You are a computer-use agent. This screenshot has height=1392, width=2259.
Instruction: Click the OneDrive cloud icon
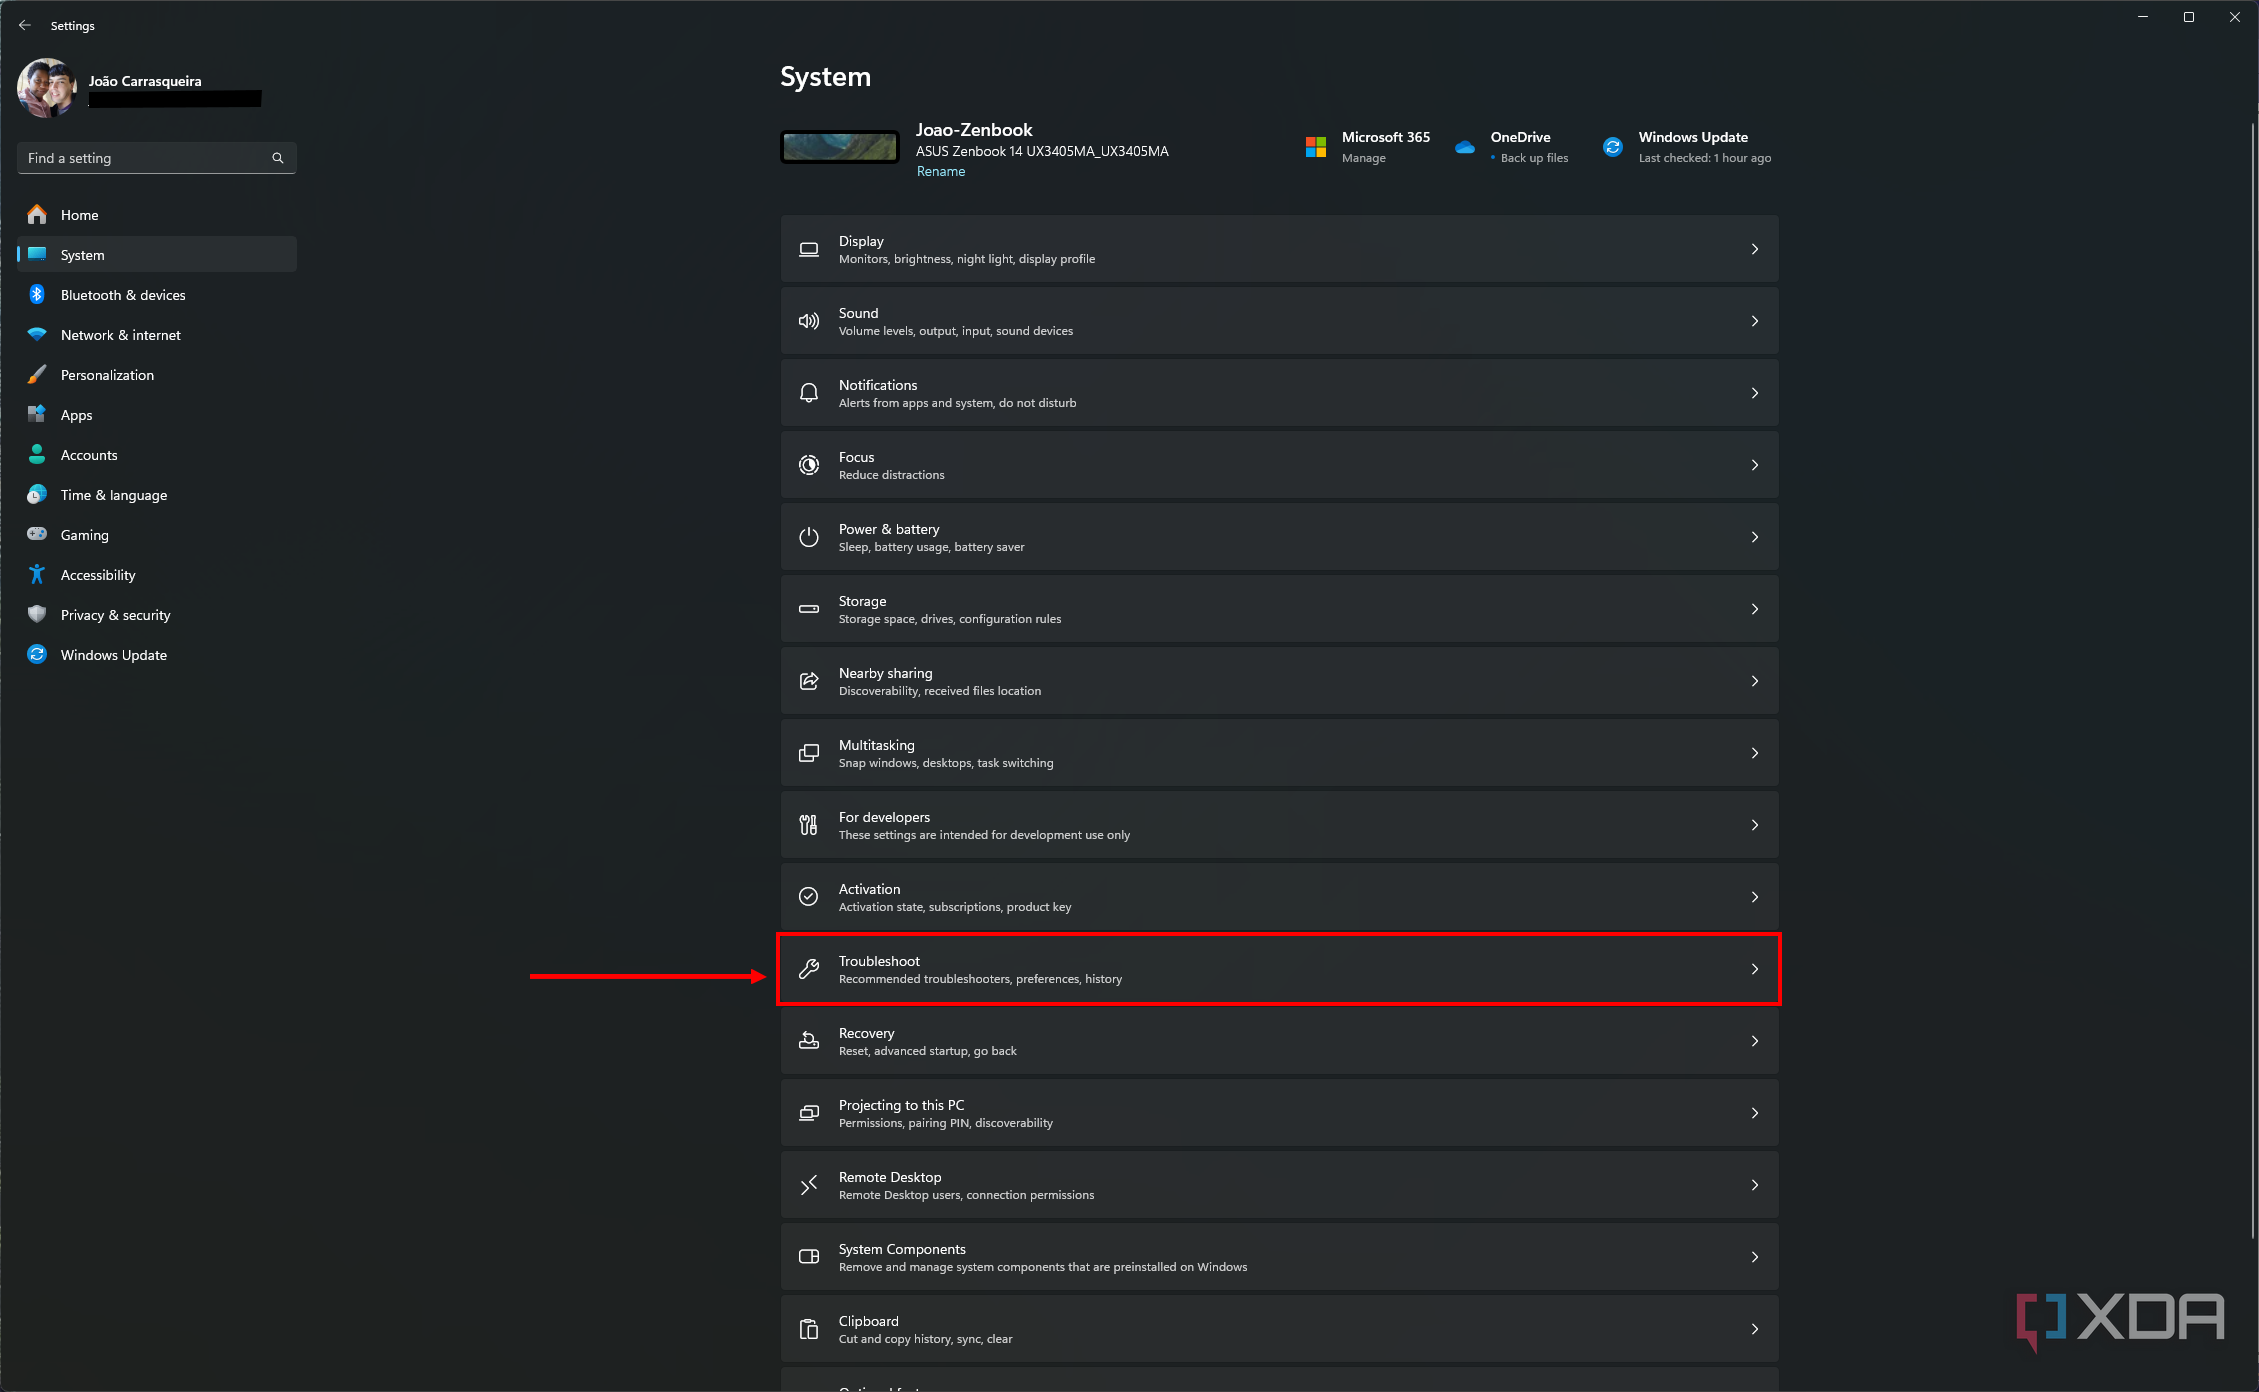pos(1464,147)
